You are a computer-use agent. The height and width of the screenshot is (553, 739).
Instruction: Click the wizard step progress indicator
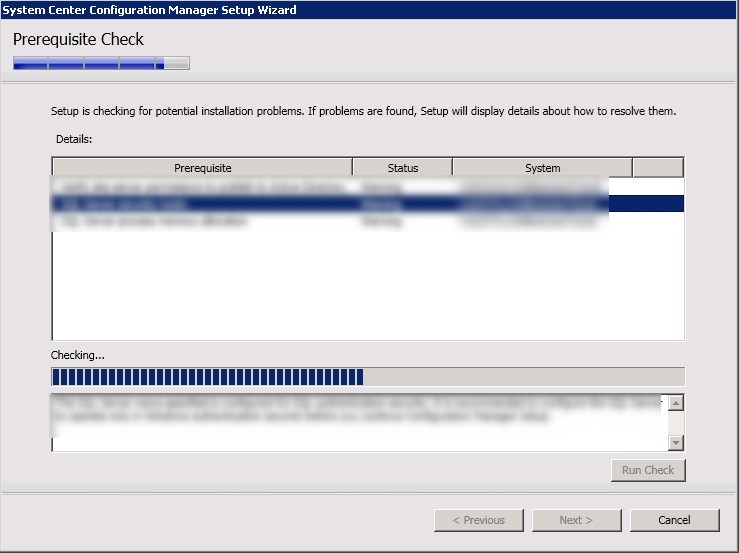[x=101, y=63]
